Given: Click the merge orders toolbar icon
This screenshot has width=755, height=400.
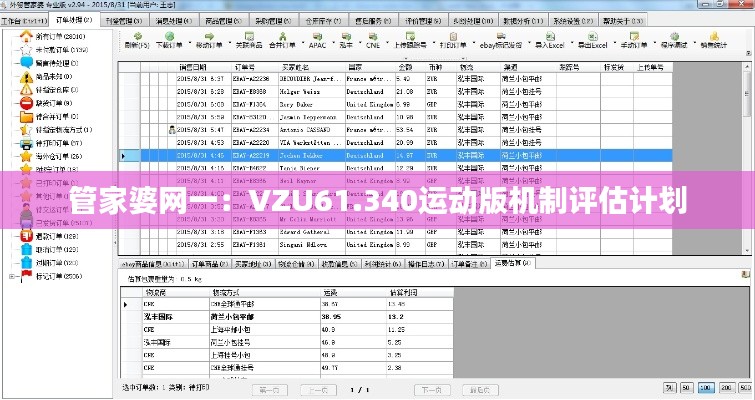Looking at the screenshot, I should [282, 36].
